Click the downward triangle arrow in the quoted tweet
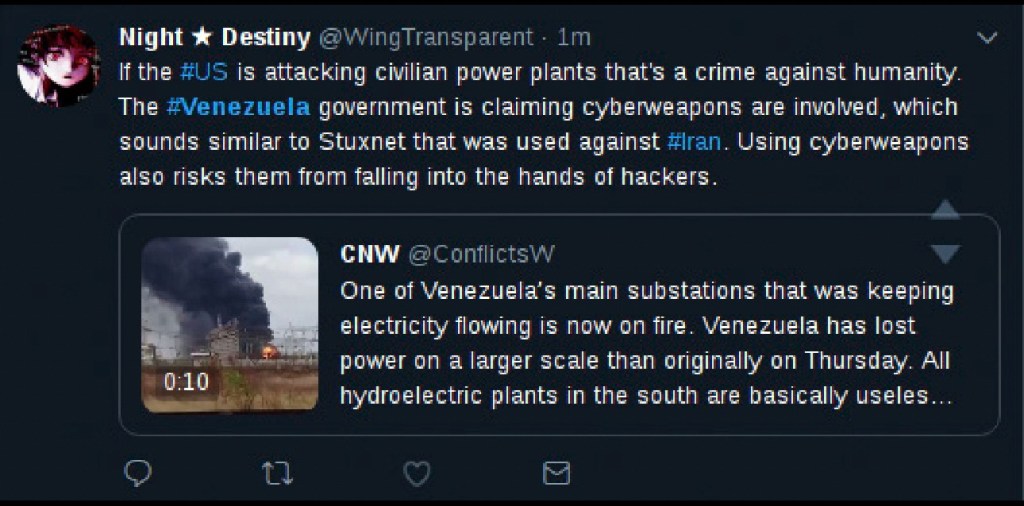1024x506 pixels. click(x=945, y=254)
